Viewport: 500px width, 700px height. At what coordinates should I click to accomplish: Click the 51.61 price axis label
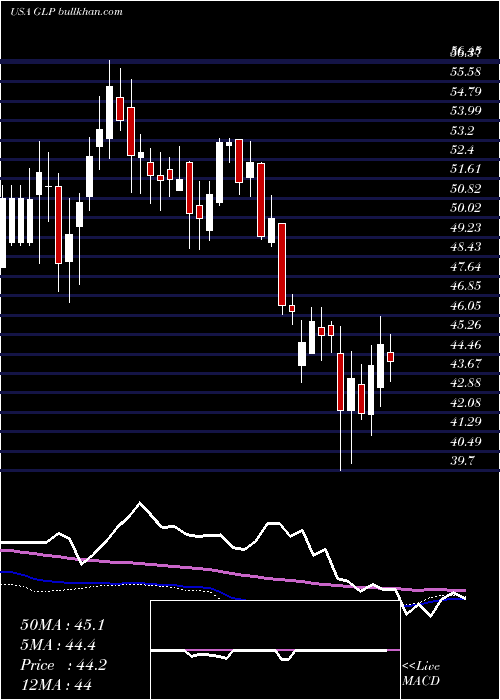click(x=466, y=169)
